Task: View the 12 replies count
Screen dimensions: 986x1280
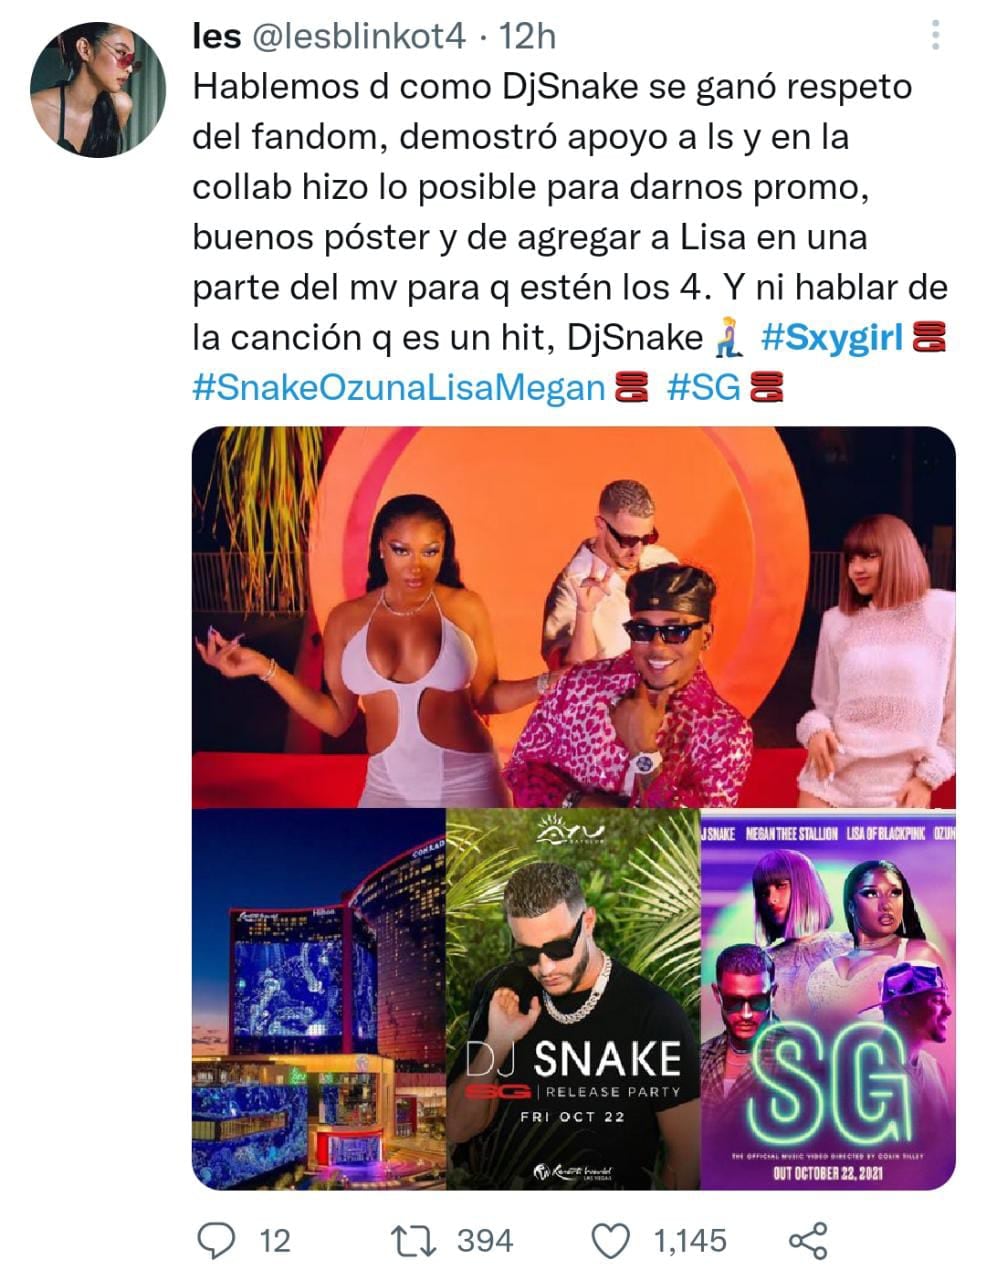Action: (275, 1241)
